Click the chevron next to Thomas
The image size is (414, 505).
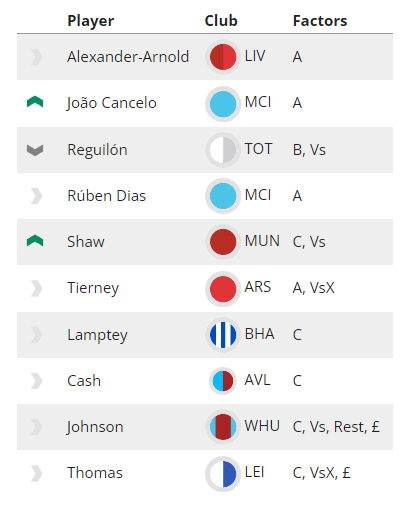[36, 473]
